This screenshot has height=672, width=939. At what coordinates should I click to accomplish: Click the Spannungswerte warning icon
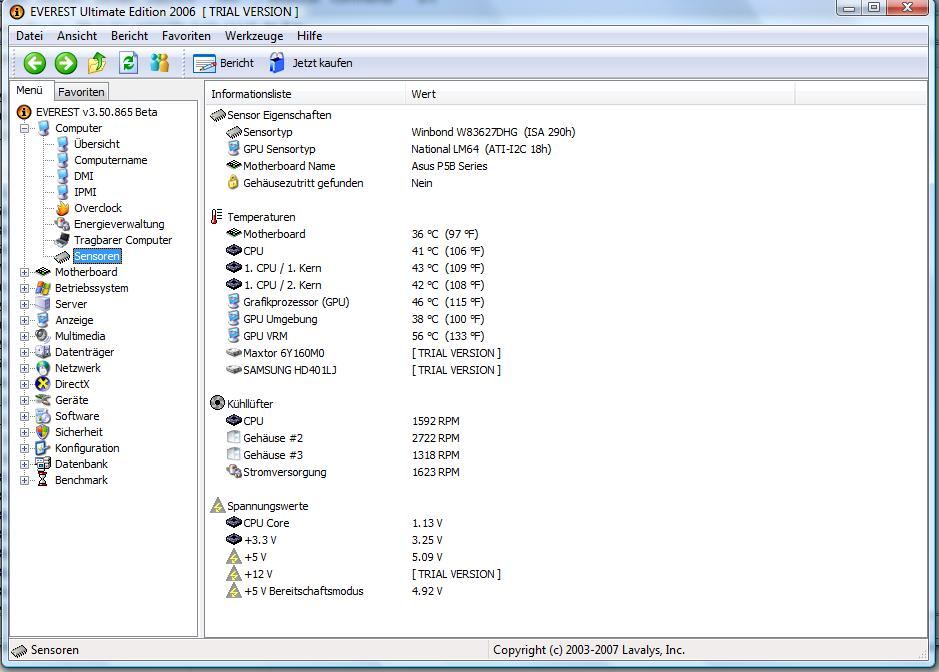coord(217,505)
